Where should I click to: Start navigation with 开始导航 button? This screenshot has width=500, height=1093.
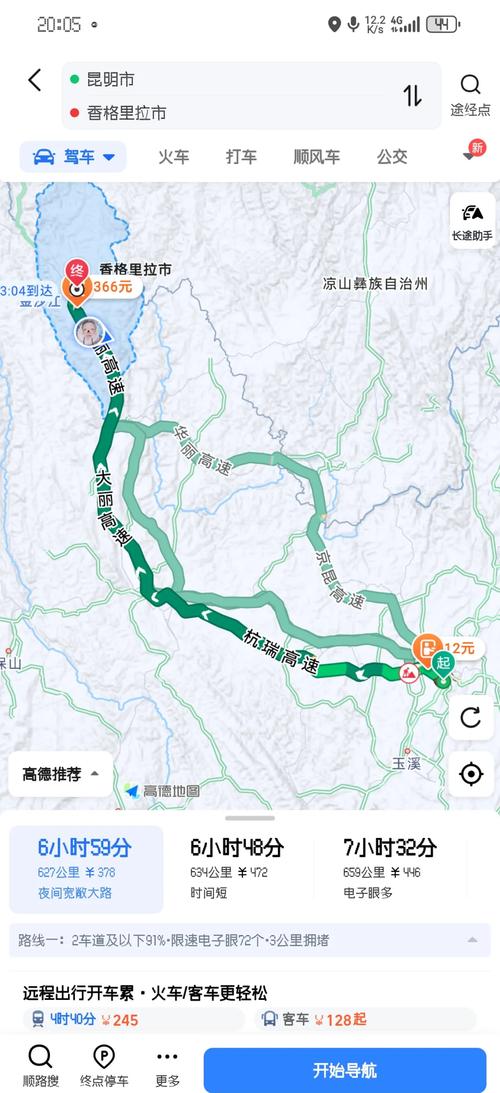tap(344, 1070)
